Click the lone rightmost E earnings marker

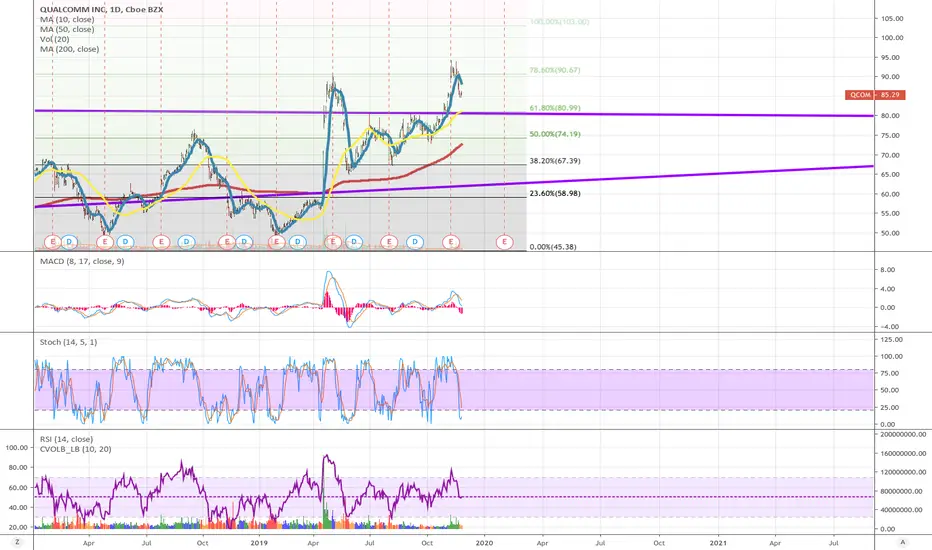tap(505, 241)
